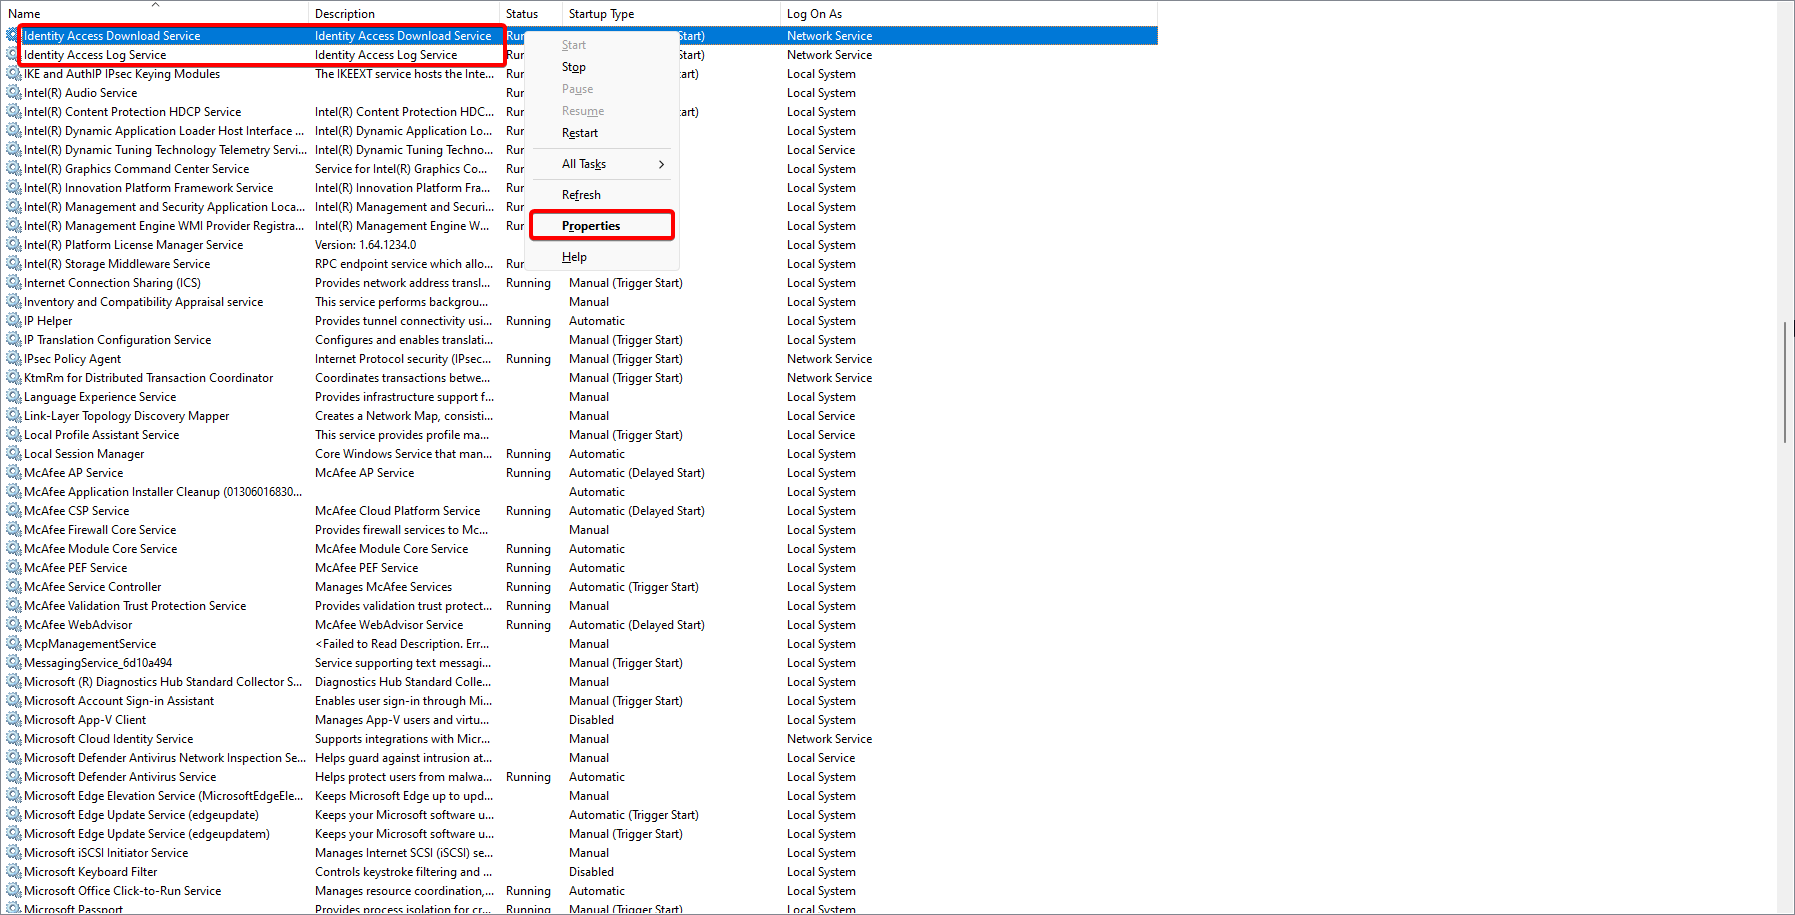Select the gear icon for IPsec Policy Agent
The image size is (1795, 915).
[x=14, y=359]
